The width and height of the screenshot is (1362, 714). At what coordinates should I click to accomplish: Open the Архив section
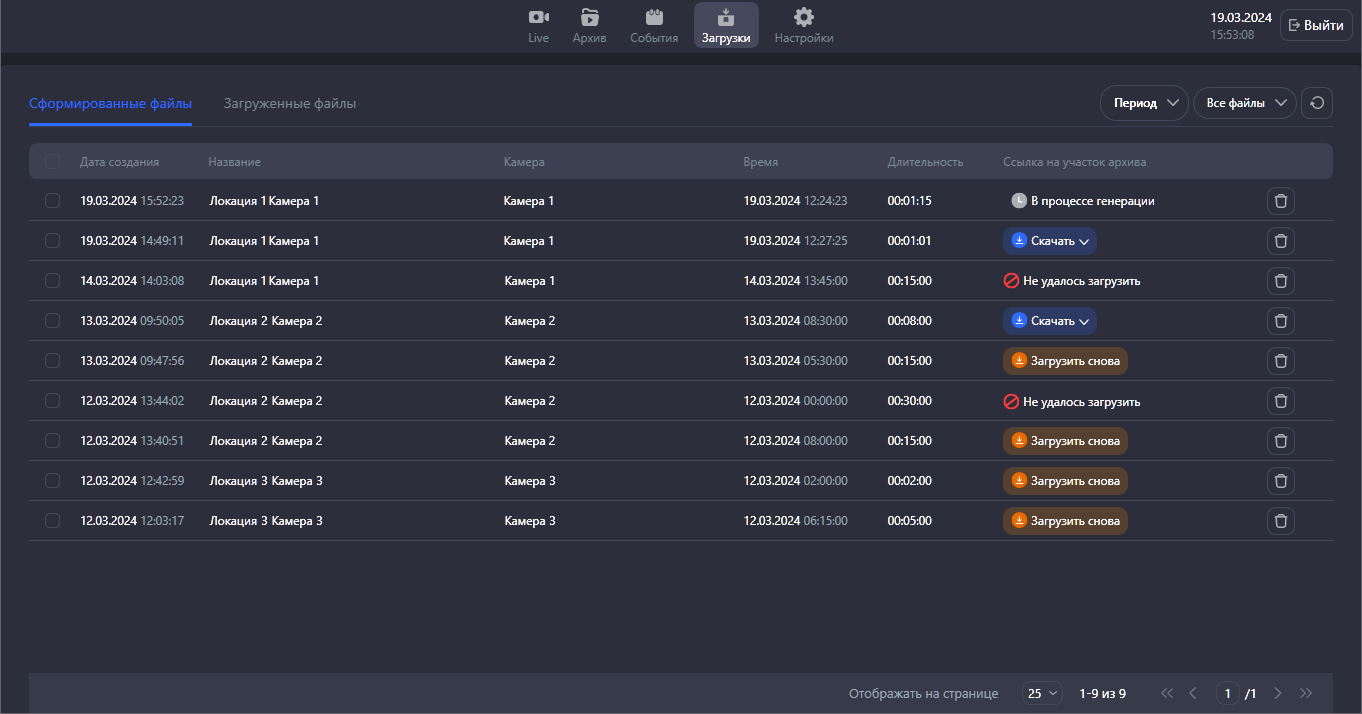click(x=589, y=25)
